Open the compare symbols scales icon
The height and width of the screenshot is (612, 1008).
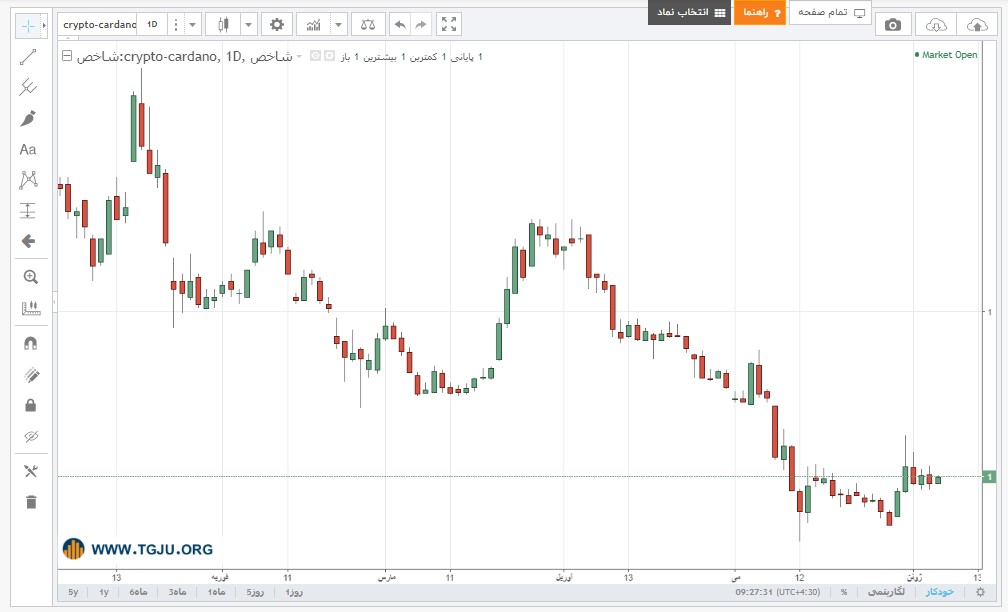pos(368,24)
